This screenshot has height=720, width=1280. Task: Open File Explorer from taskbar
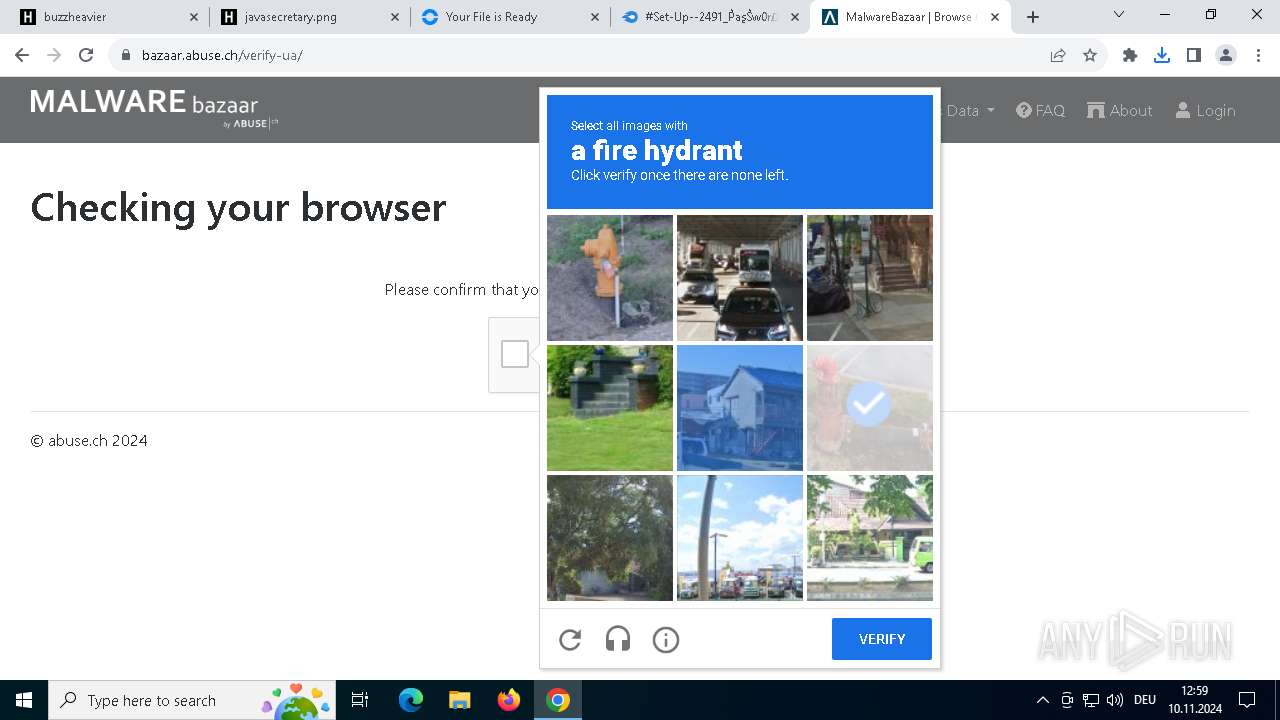click(459, 700)
